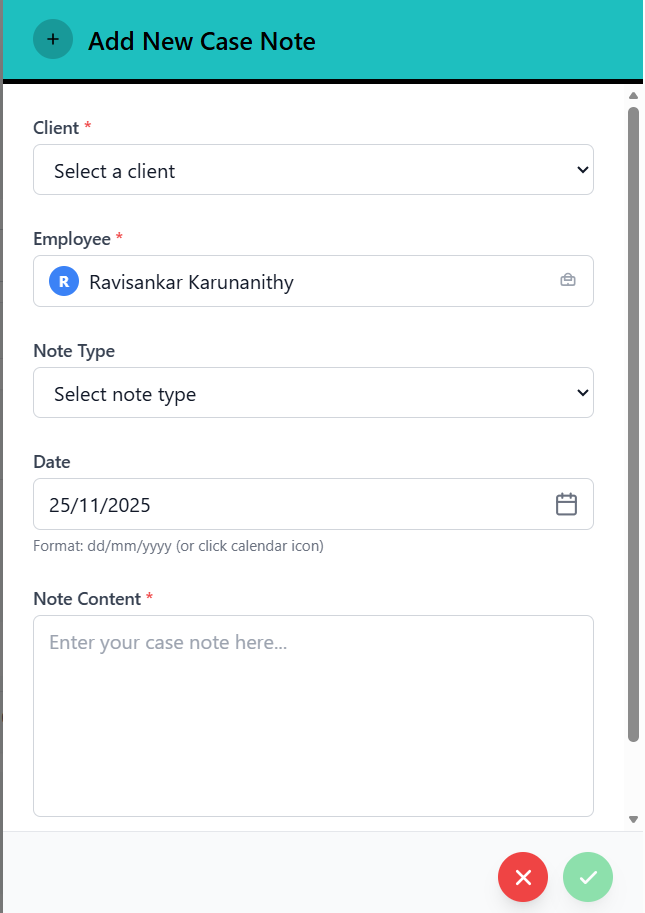Cancel with the red X button
The width and height of the screenshot is (645, 913).
523,877
